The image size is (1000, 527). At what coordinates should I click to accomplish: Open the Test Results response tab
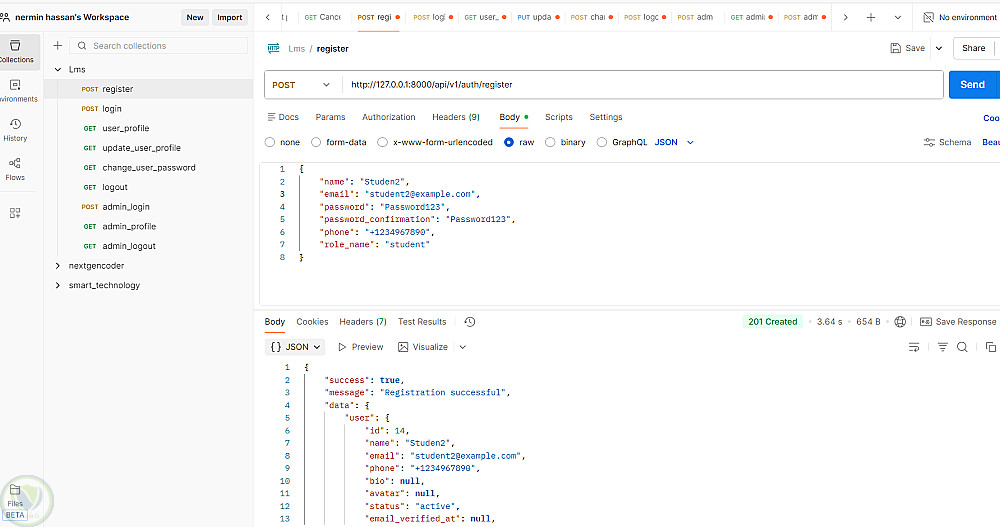[x=422, y=322]
